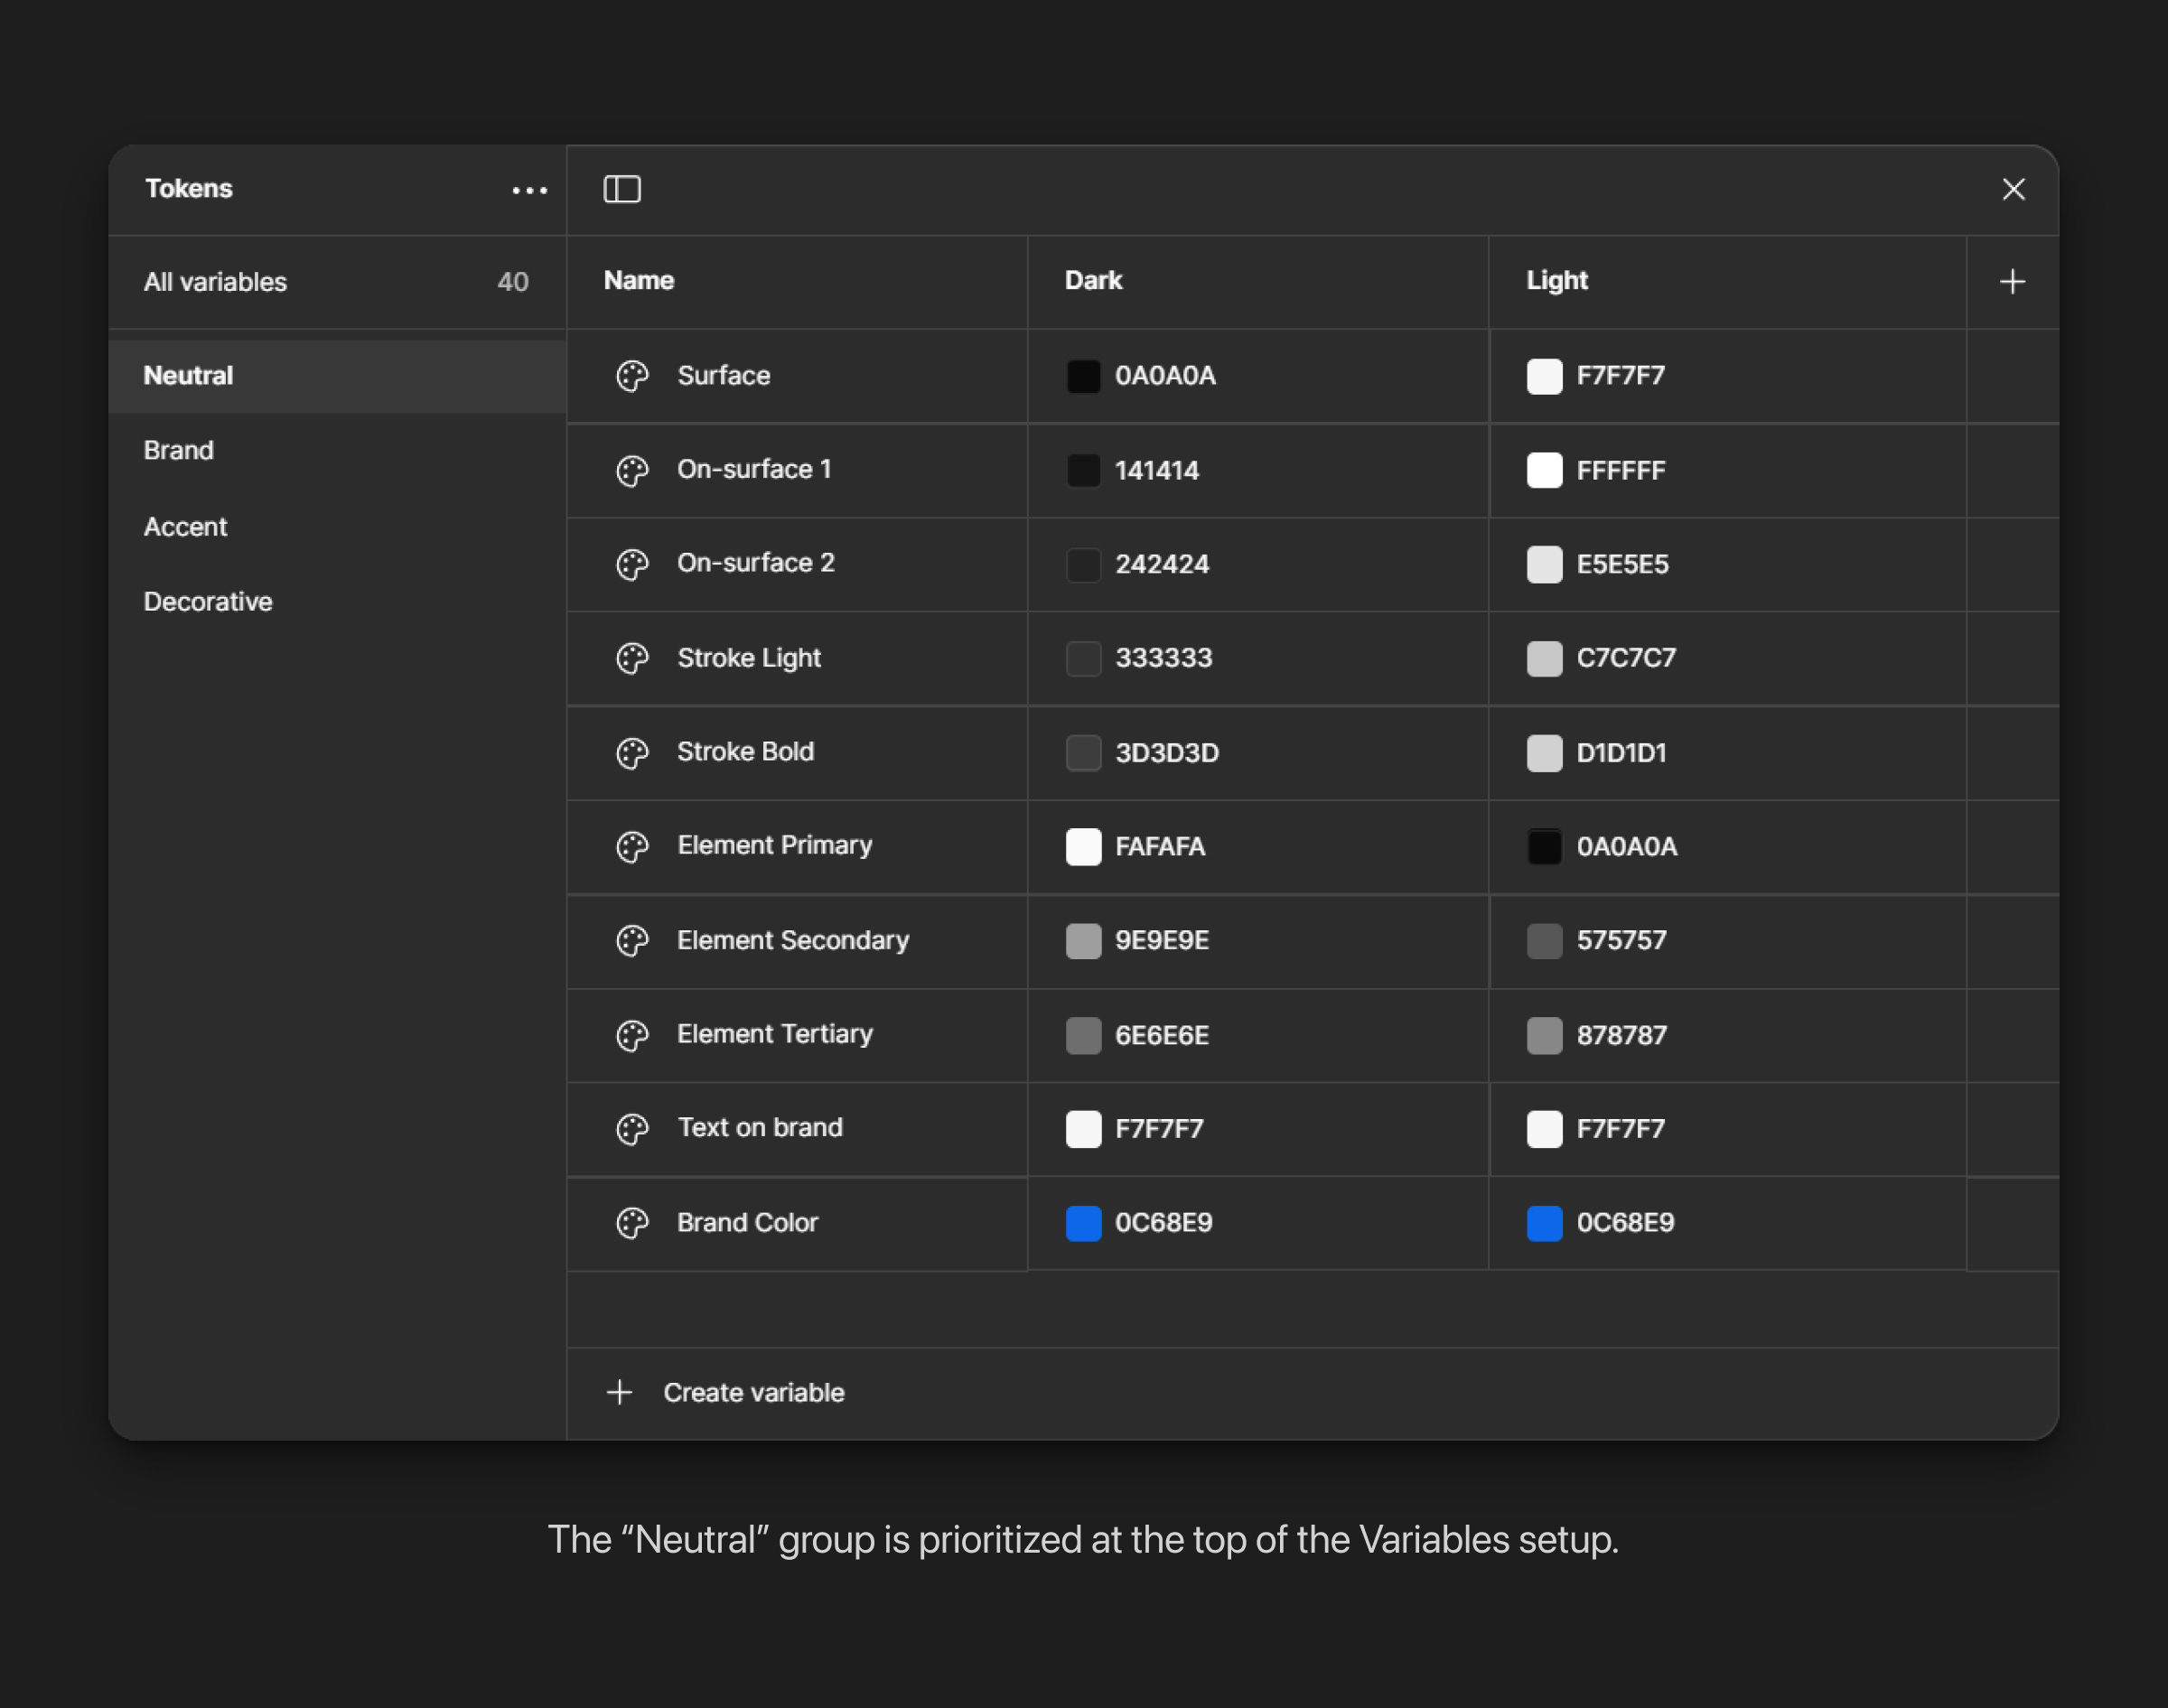This screenshot has height=1708, width=2168.
Task: Add a new mode column with plus icon
Action: click(2012, 282)
